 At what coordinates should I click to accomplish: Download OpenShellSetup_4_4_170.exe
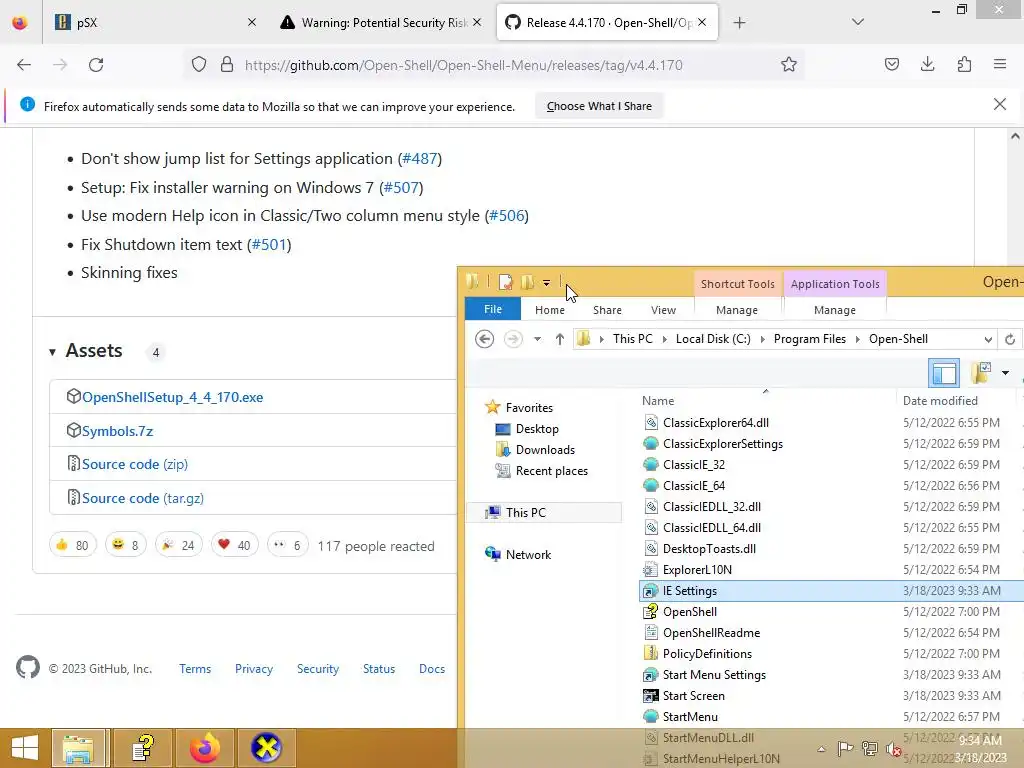pos(172,397)
